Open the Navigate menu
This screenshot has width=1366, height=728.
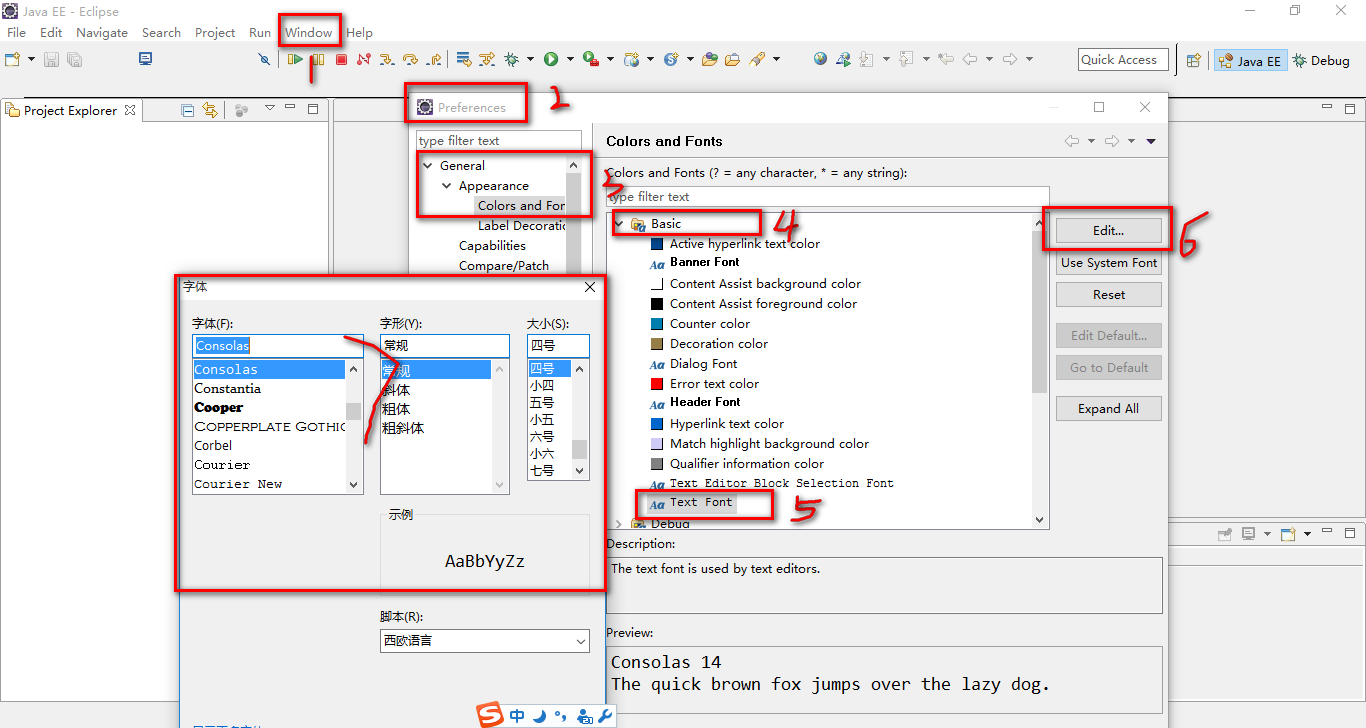[102, 33]
